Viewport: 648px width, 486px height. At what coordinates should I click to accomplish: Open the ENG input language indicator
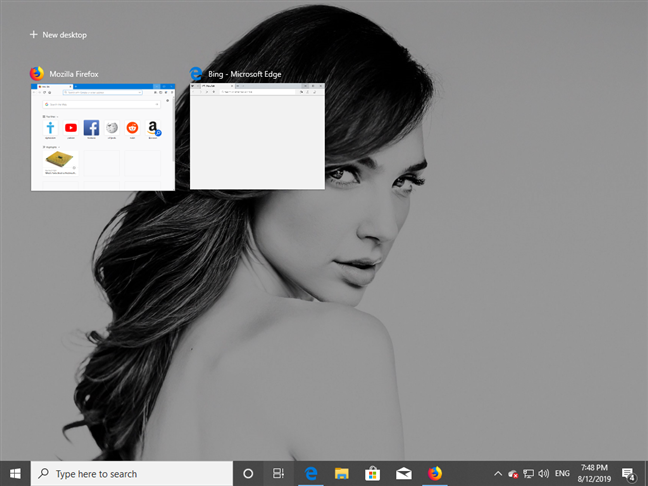click(562, 474)
